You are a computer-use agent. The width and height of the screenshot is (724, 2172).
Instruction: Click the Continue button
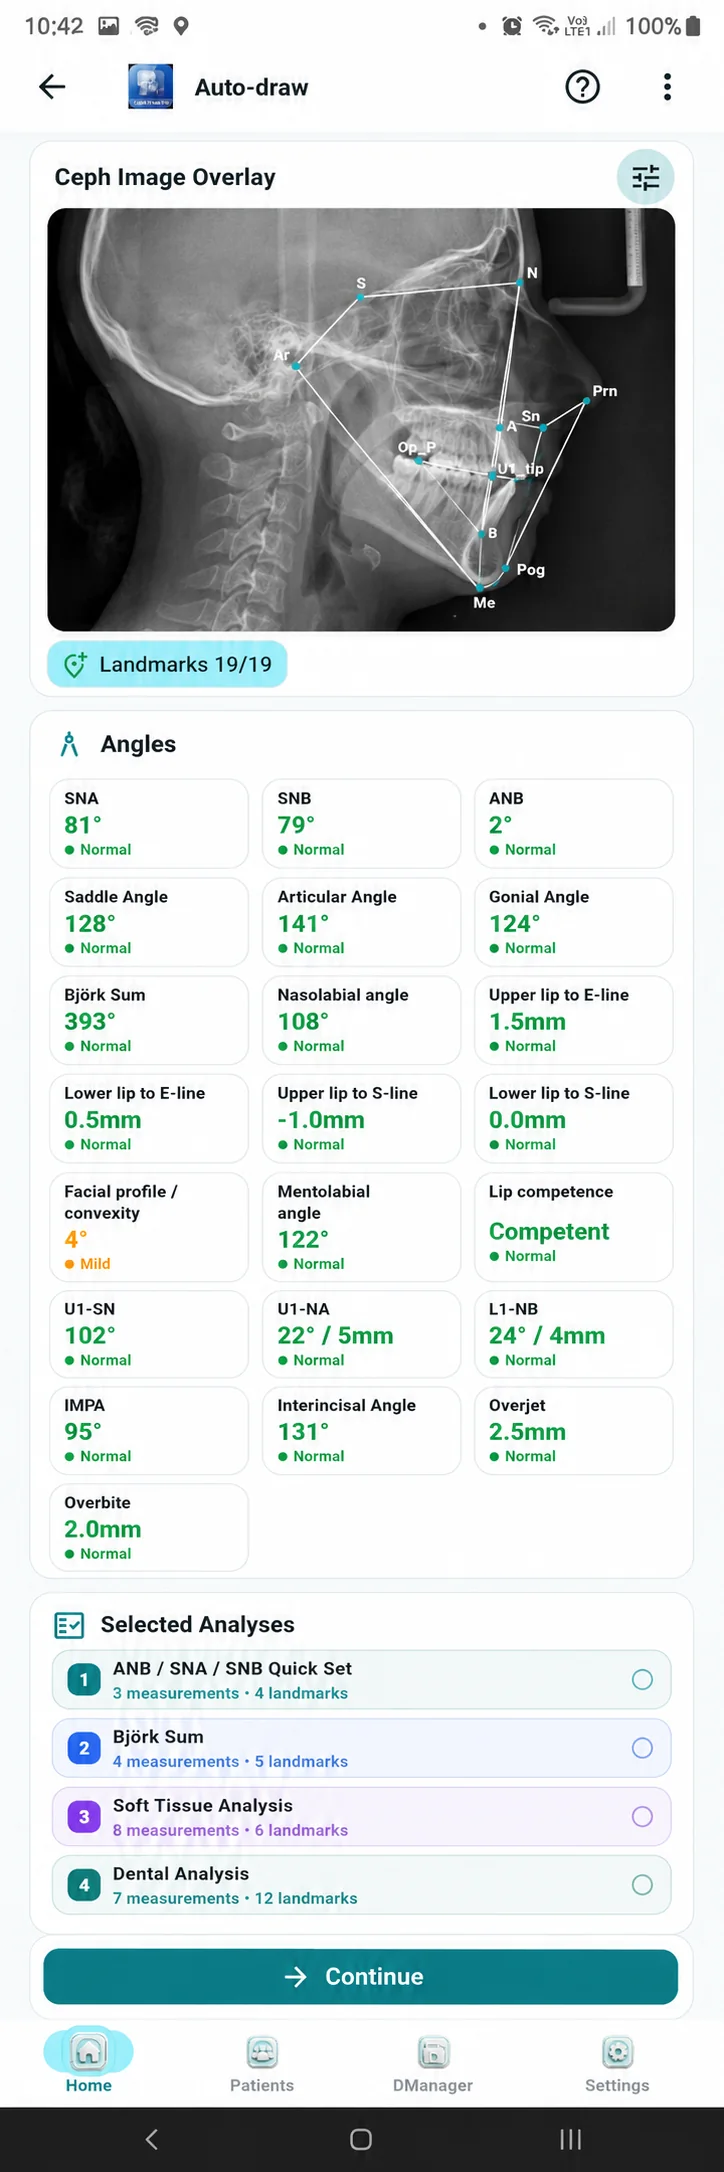(361, 1976)
